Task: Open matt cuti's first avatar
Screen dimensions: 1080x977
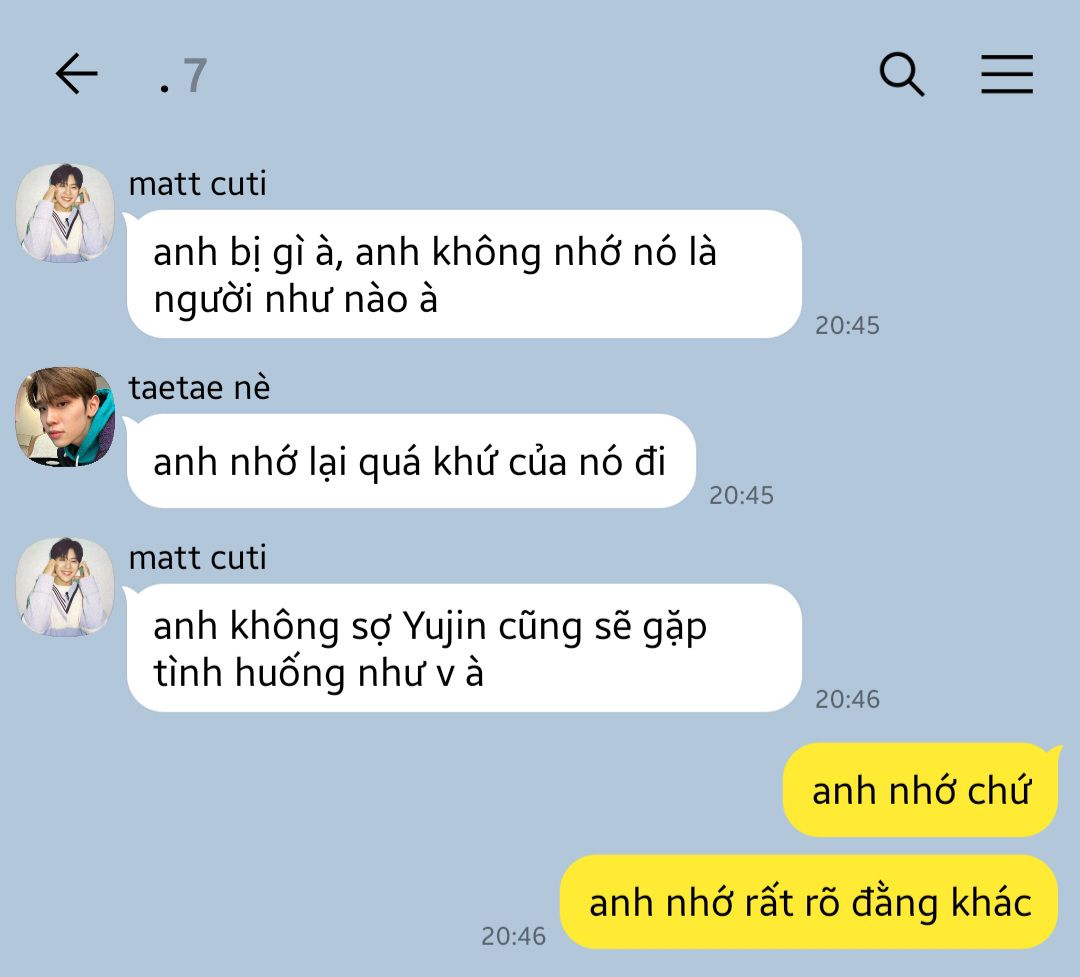Action: click(65, 213)
